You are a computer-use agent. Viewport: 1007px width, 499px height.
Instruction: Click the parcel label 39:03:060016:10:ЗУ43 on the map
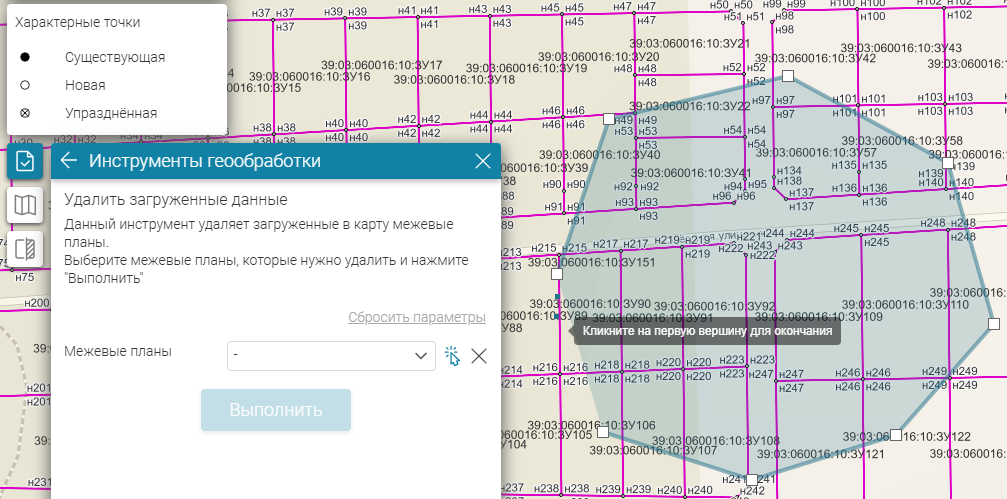(x=901, y=48)
